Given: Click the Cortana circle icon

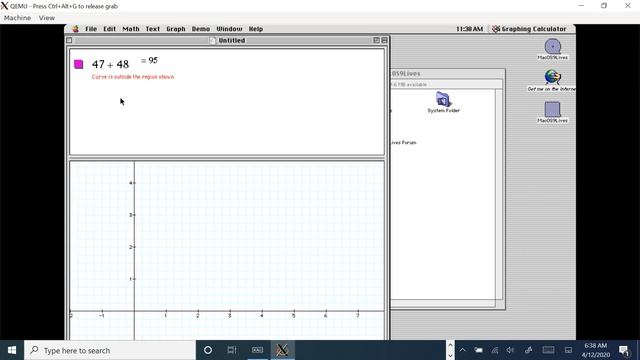Looking at the screenshot, I should (208, 350).
